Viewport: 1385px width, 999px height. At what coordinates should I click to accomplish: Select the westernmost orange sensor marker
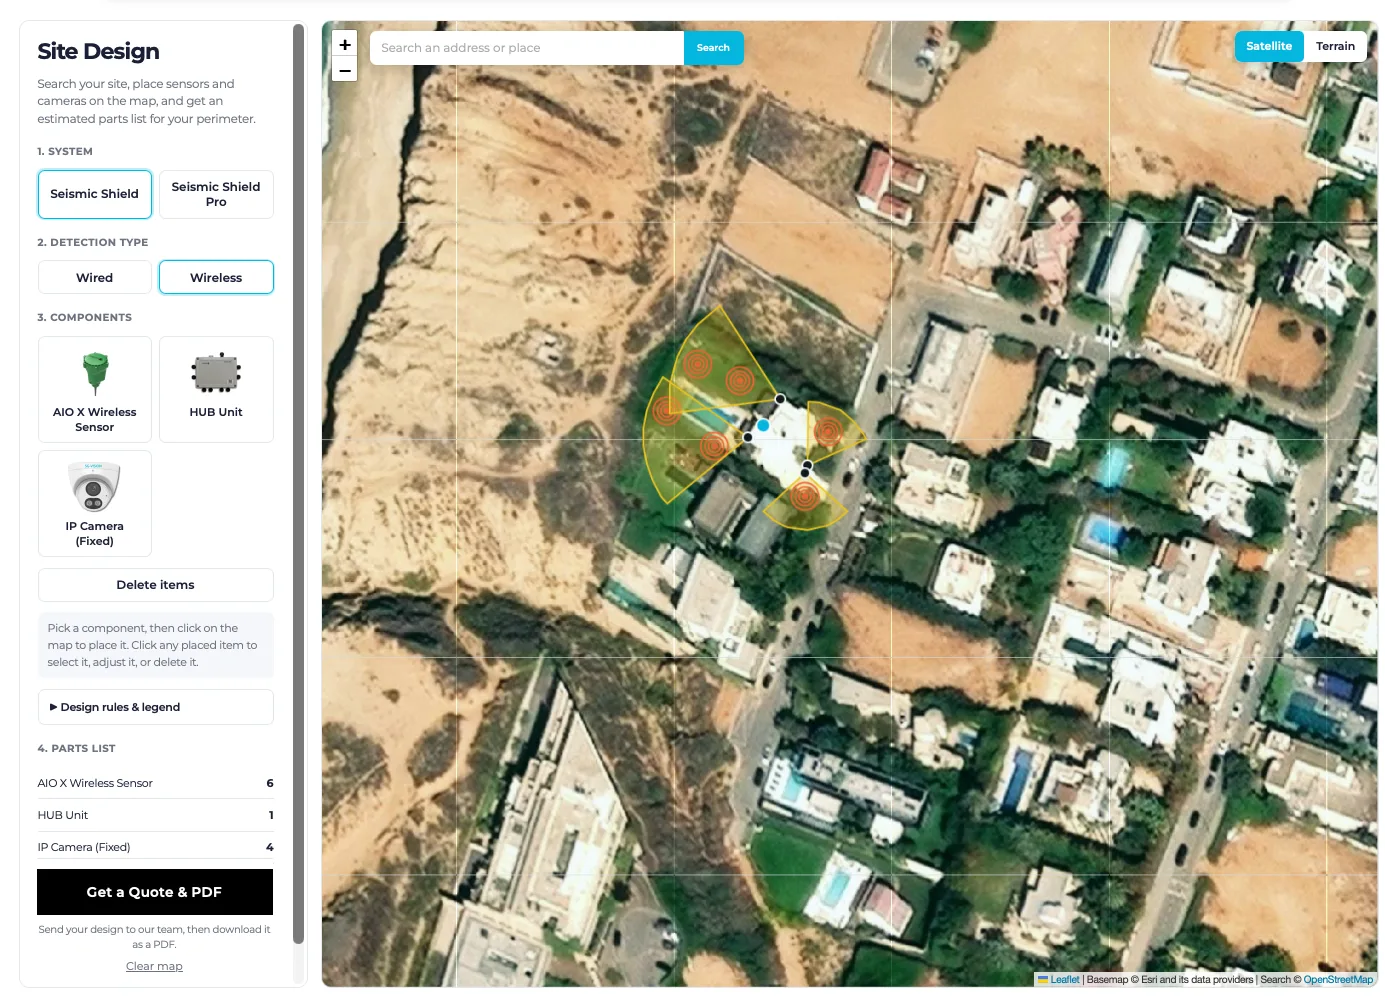(x=666, y=410)
